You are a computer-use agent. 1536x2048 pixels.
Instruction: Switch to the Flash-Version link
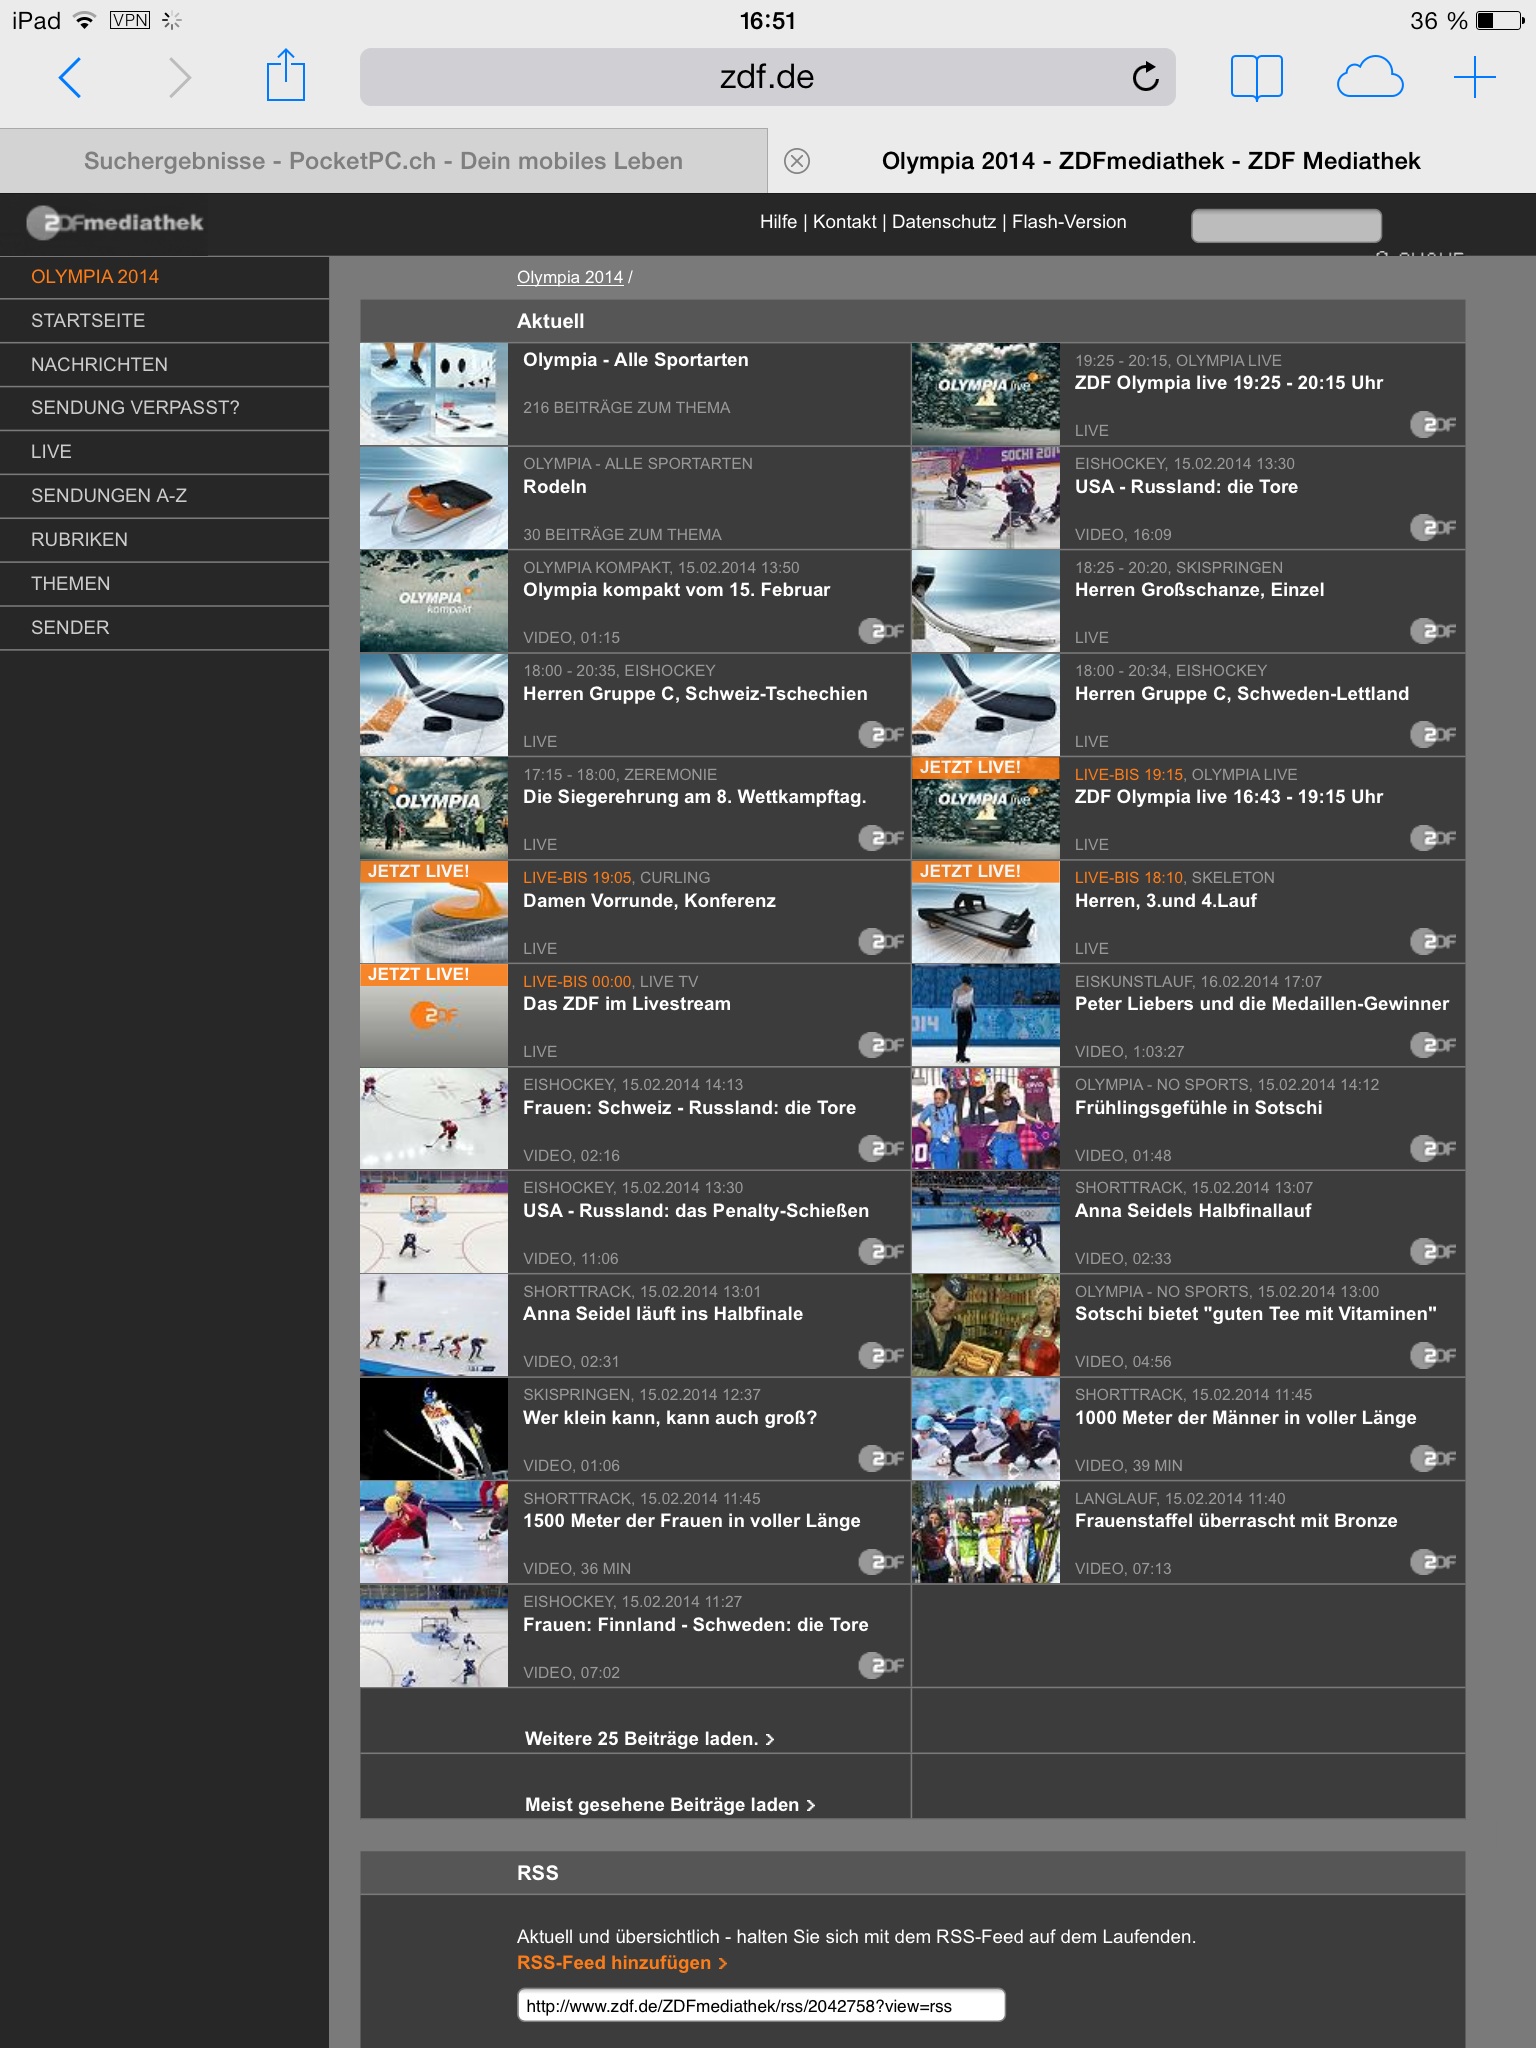(1069, 222)
